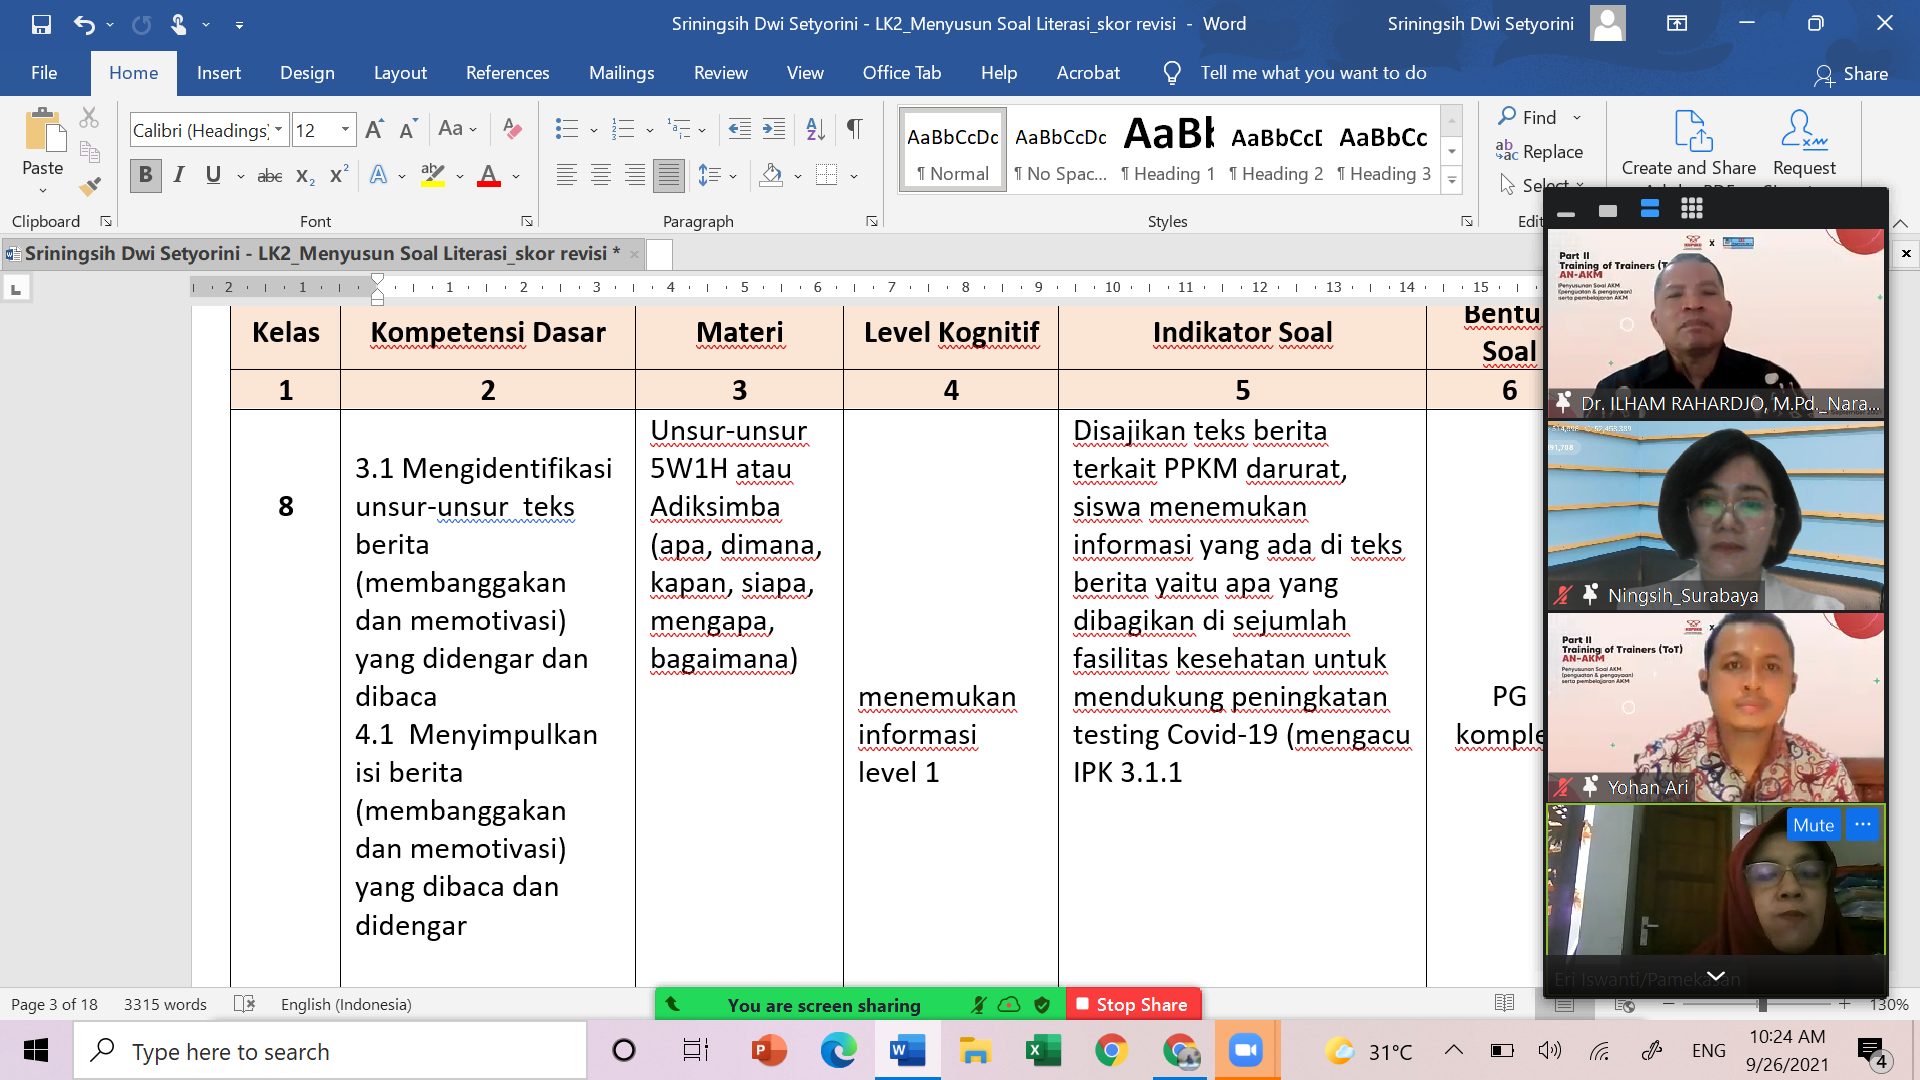Cut the selected text with the scissors icon
The image size is (1920, 1080).
tap(89, 118)
